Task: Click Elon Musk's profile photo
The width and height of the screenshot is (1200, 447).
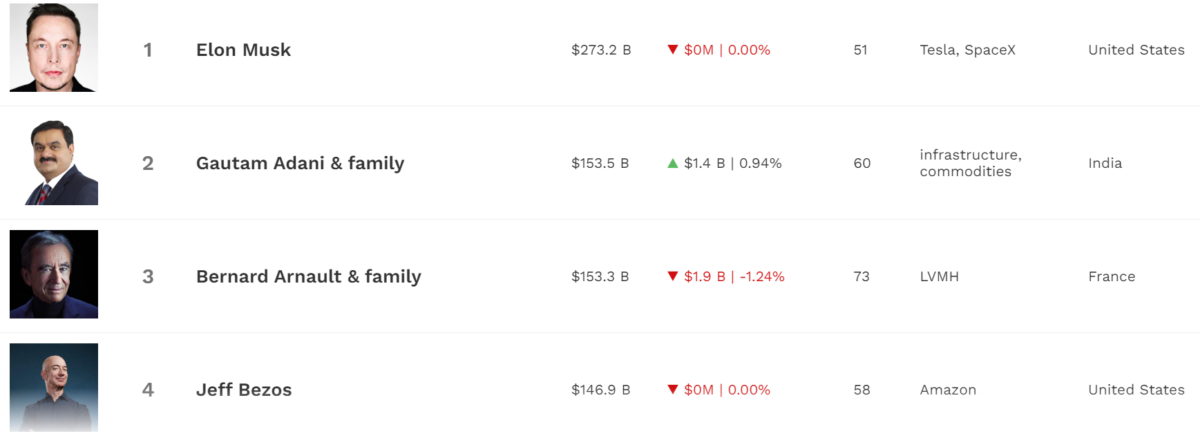Action: pyautogui.click(x=54, y=48)
